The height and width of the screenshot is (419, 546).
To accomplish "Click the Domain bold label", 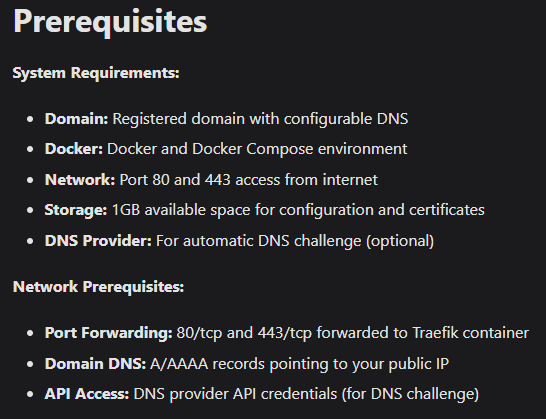I will (77, 119).
